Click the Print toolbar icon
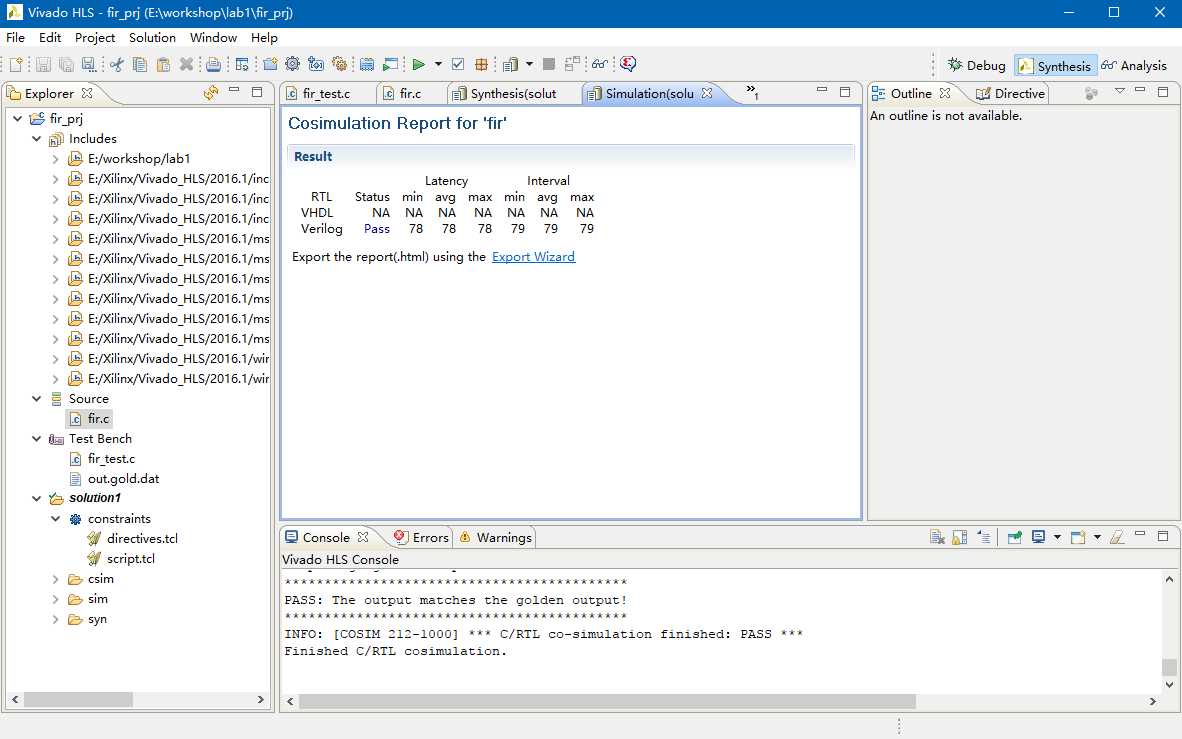 point(213,64)
